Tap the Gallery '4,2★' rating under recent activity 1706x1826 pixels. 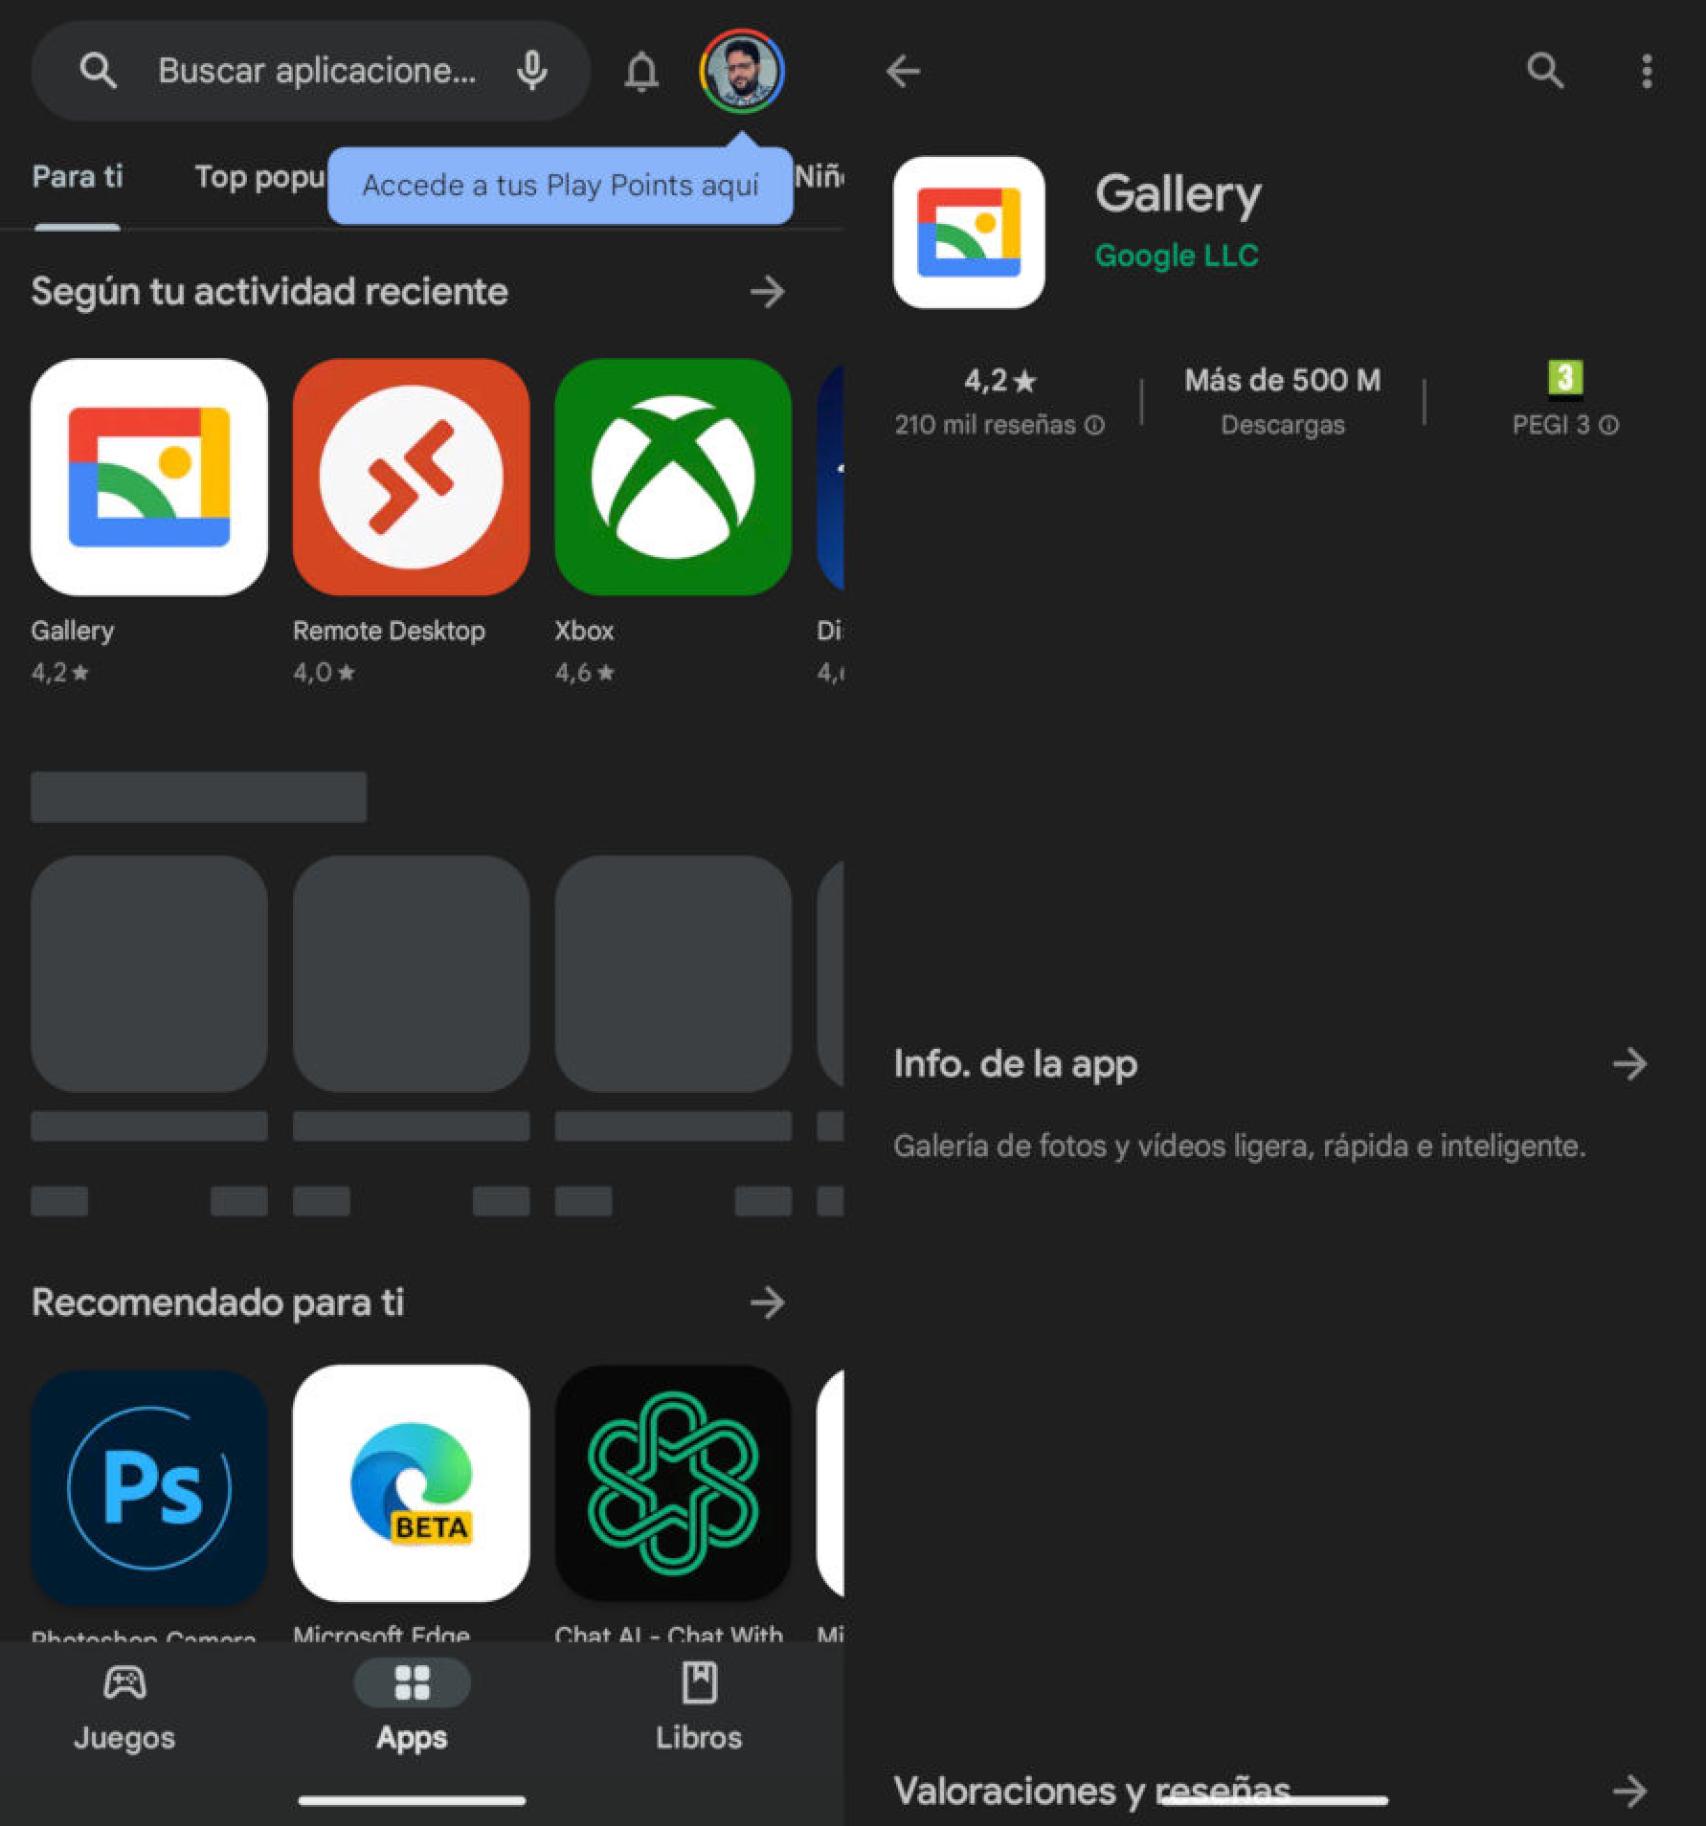(x=60, y=673)
